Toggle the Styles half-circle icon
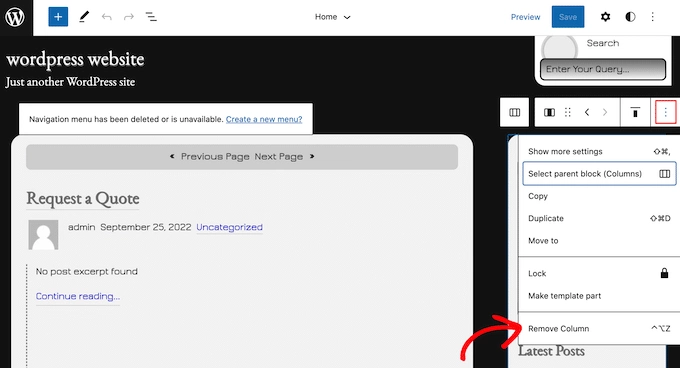Image resolution: width=680 pixels, height=368 pixels. pyautogui.click(x=630, y=17)
